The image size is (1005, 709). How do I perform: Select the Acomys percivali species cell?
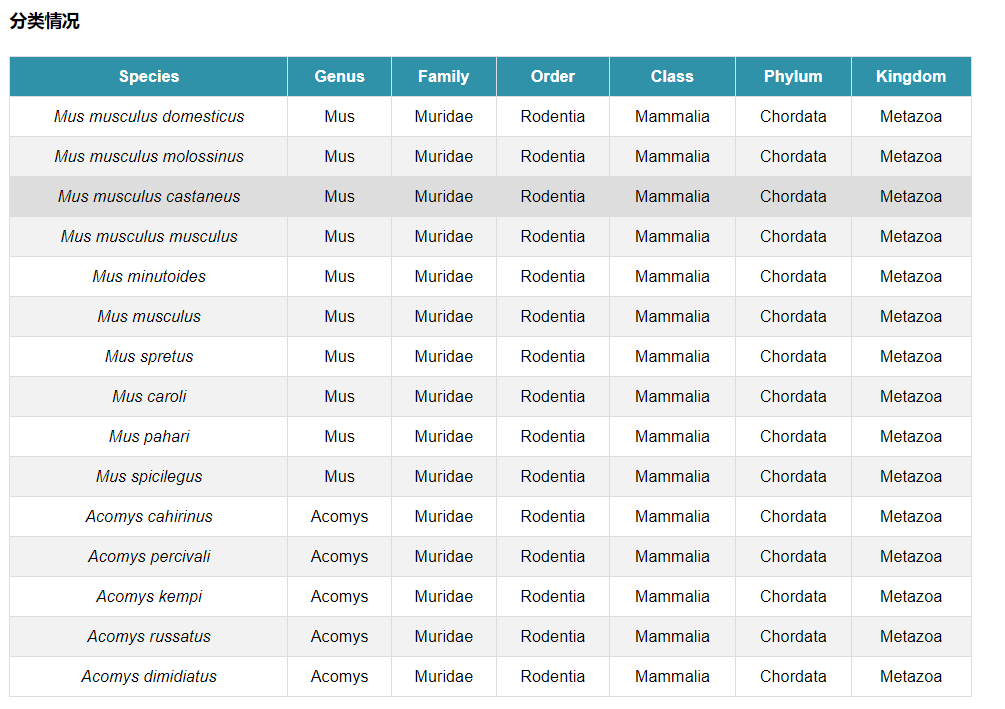[x=149, y=556]
